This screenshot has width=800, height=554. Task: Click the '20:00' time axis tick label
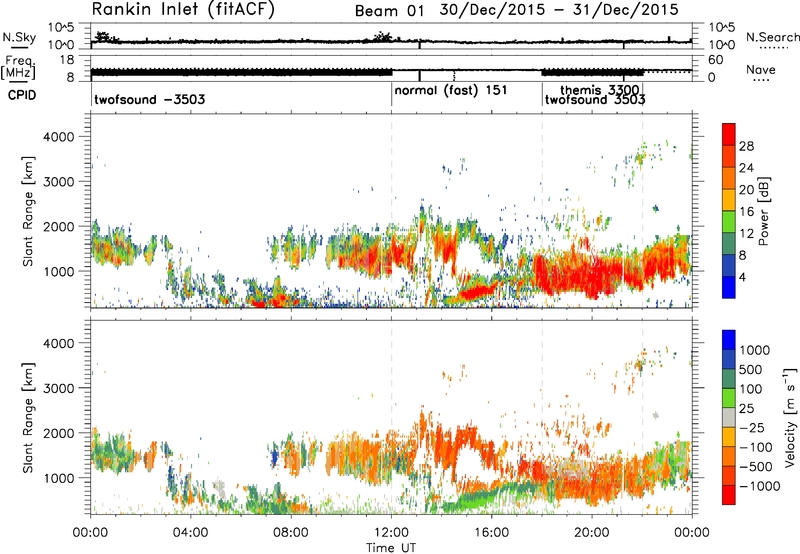pos(591,533)
